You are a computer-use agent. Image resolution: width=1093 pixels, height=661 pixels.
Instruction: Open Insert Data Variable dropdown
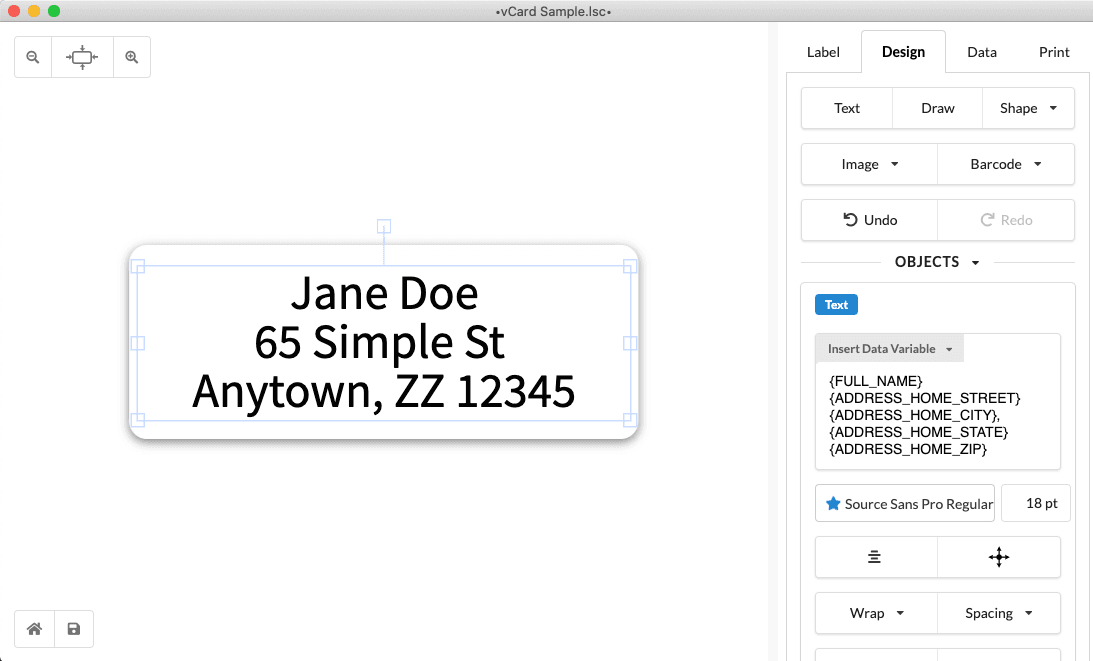pos(889,349)
